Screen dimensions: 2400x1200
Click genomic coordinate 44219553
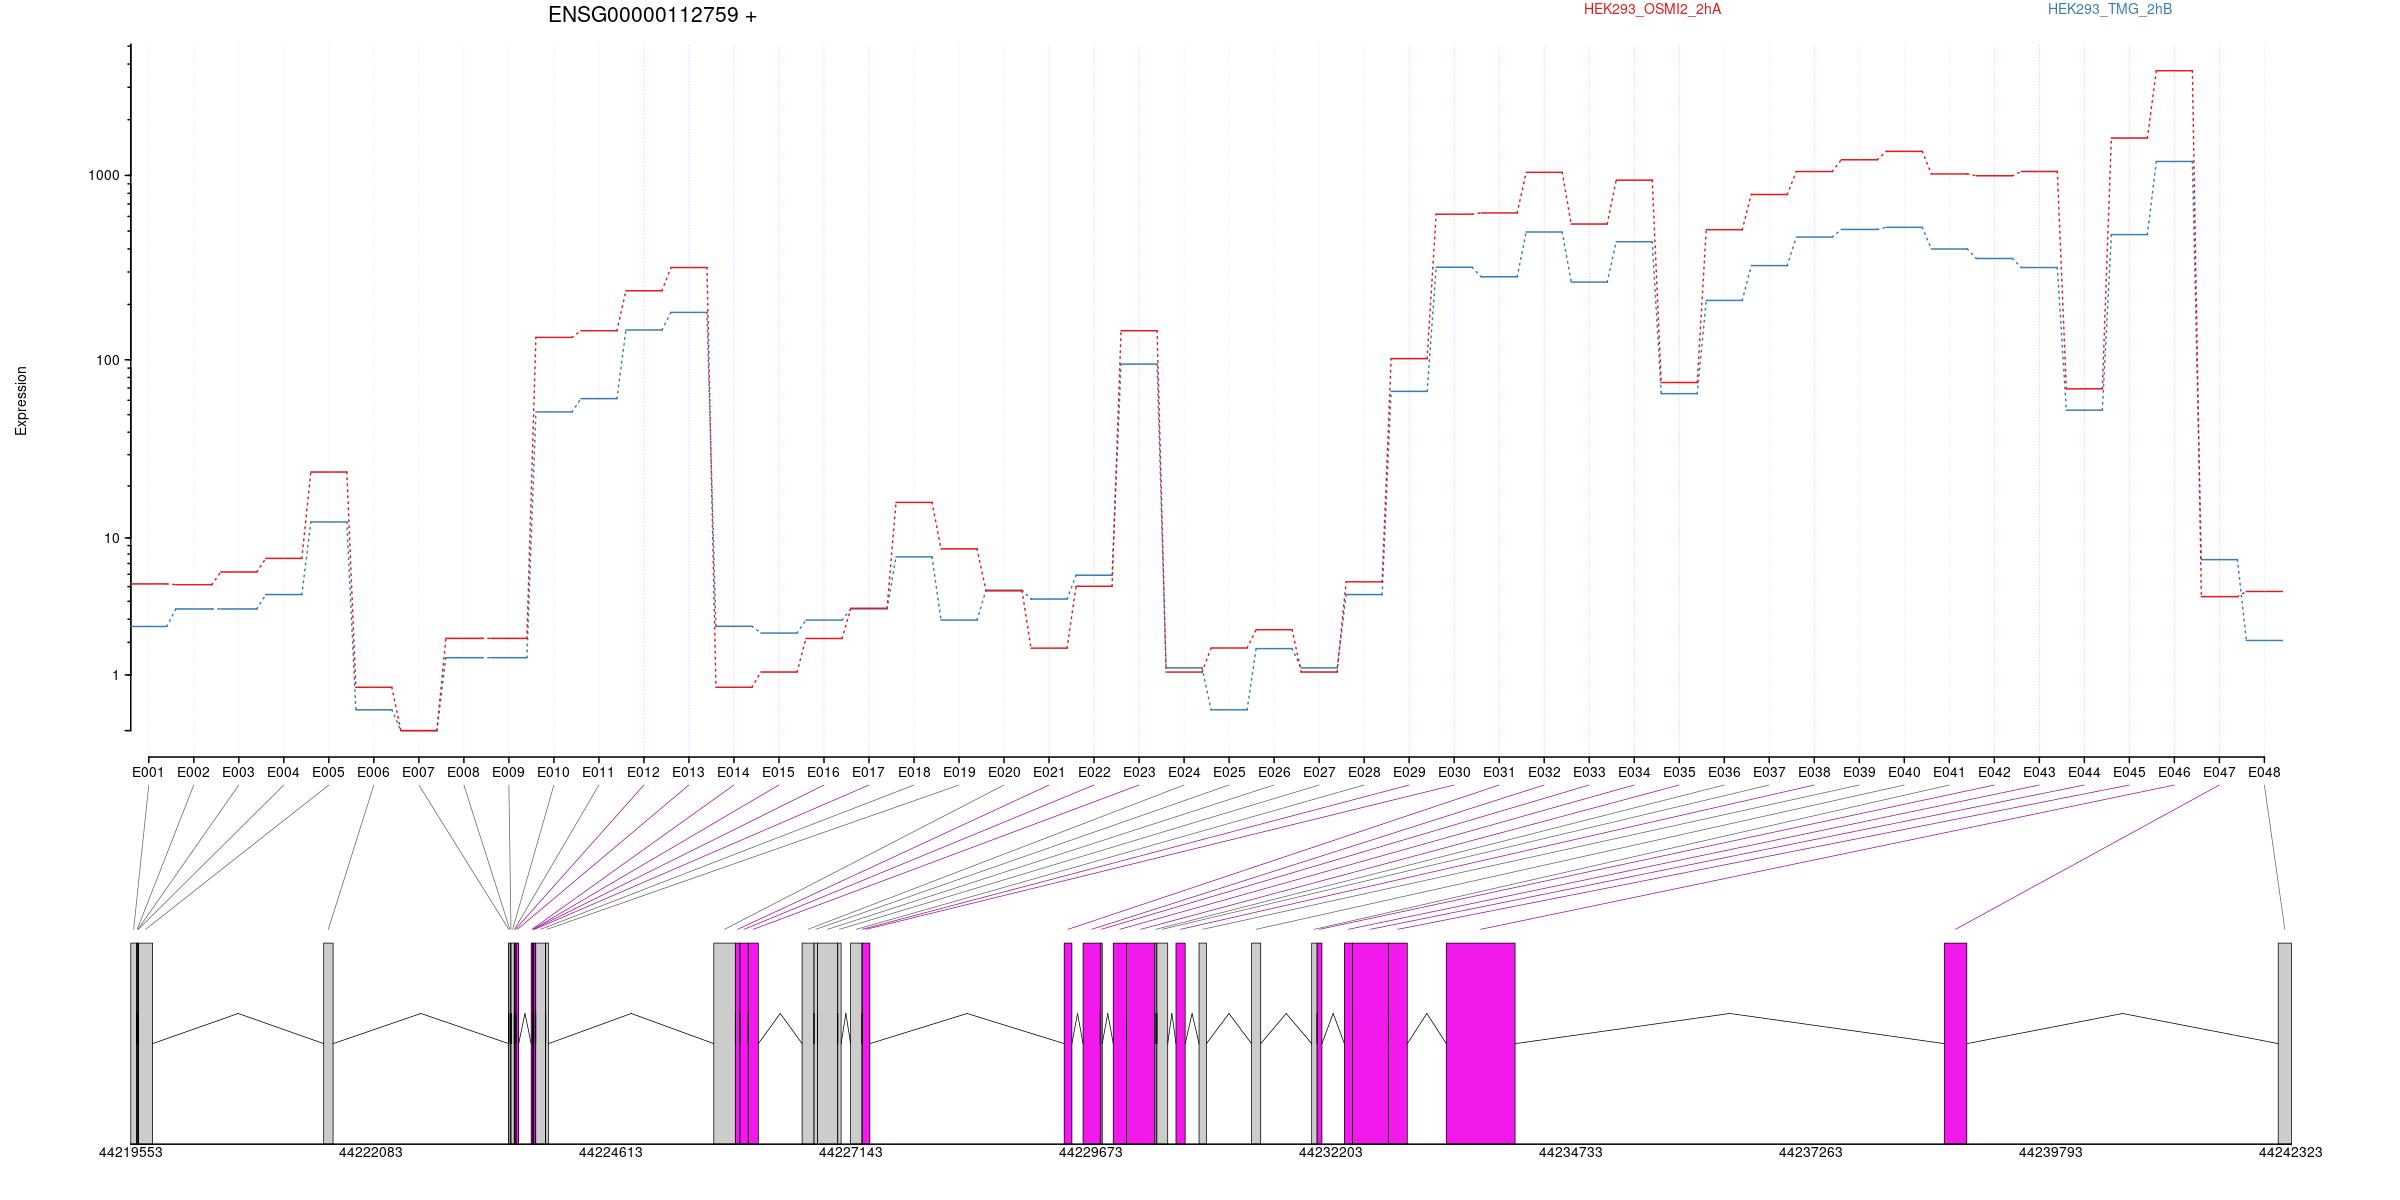130,1152
